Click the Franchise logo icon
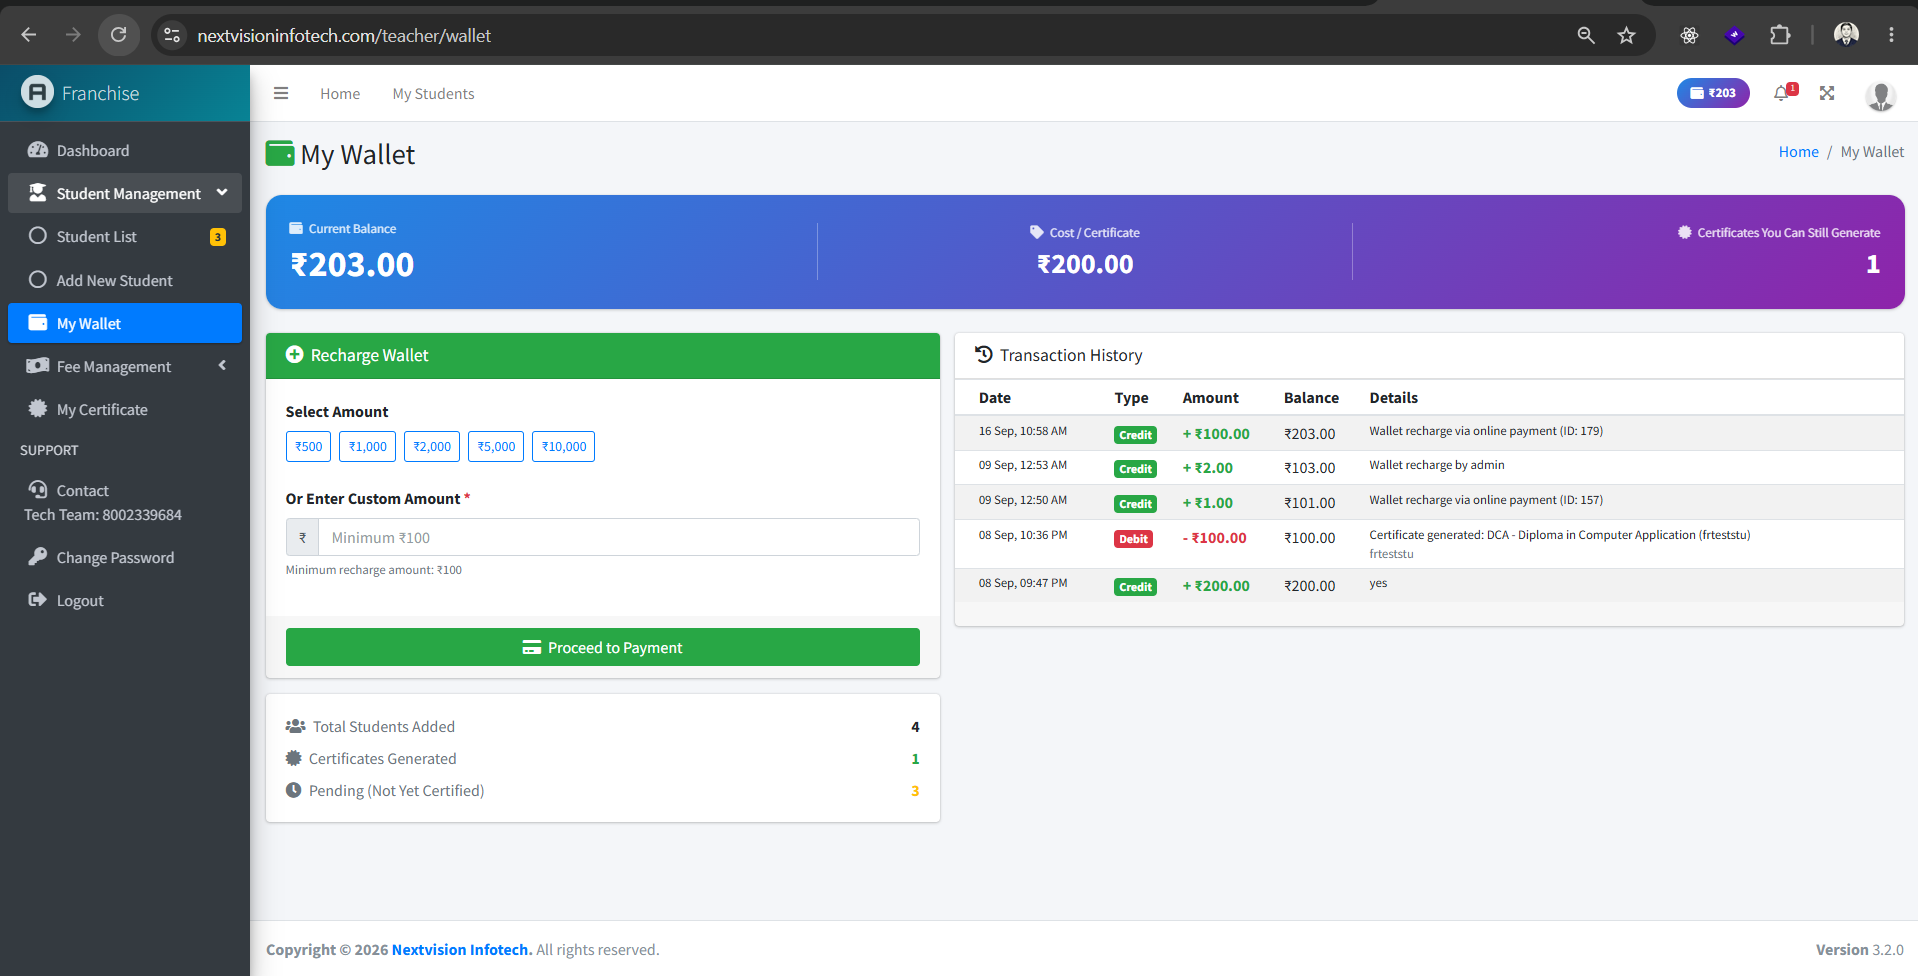 [x=37, y=93]
